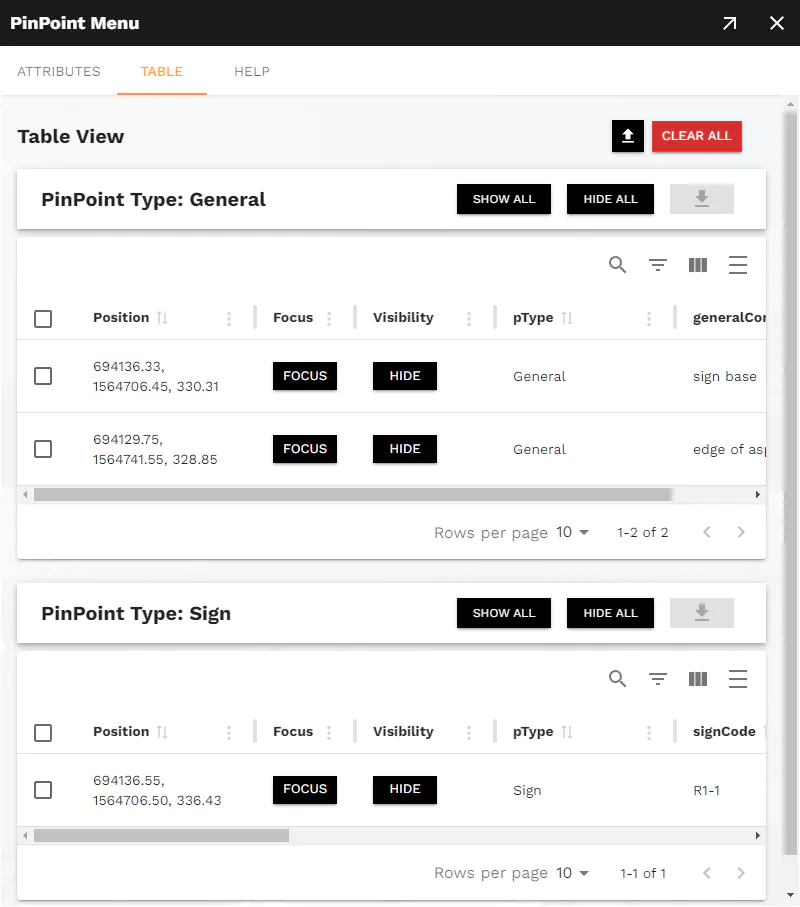Hide the R1-1 Sign pinpoint
This screenshot has height=907, width=800.
coord(404,790)
